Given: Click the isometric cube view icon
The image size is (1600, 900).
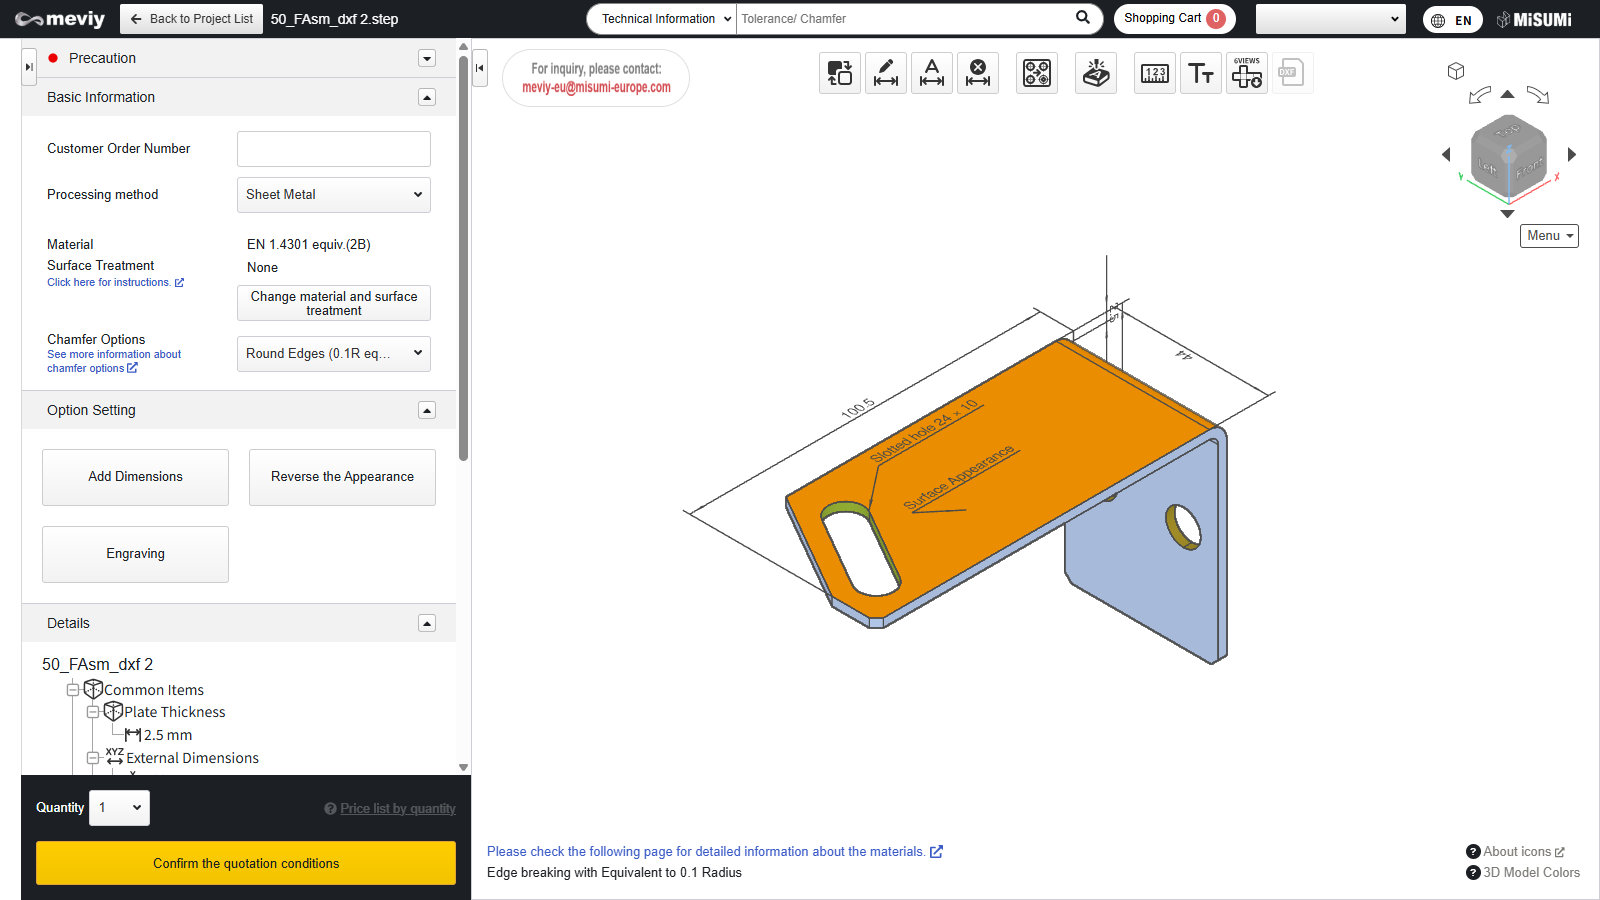Looking at the screenshot, I should coord(1456,71).
